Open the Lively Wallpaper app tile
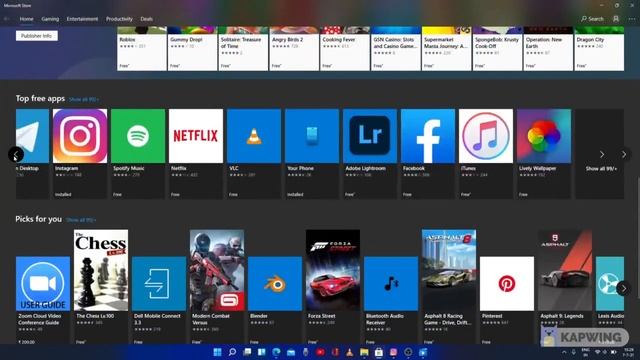Viewport: 640px width, 360px height. 544,153
